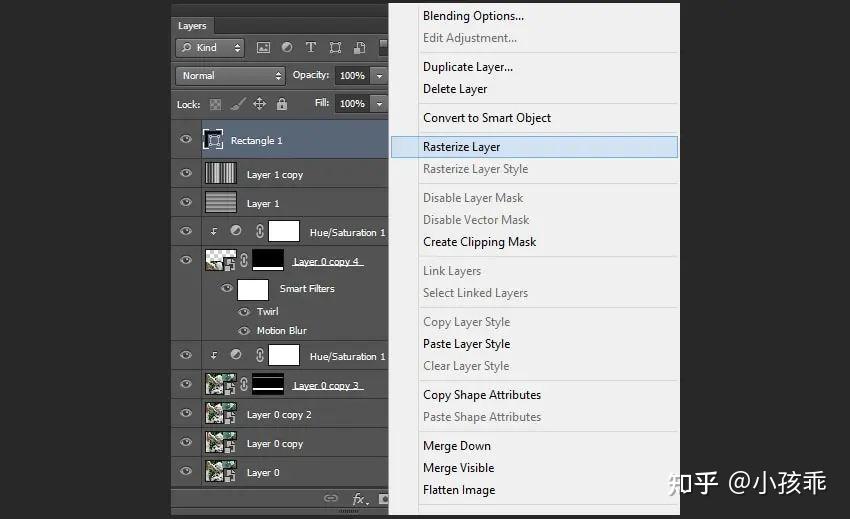Disable the Motion Blur filter eye
The image size is (850, 519).
(x=244, y=331)
